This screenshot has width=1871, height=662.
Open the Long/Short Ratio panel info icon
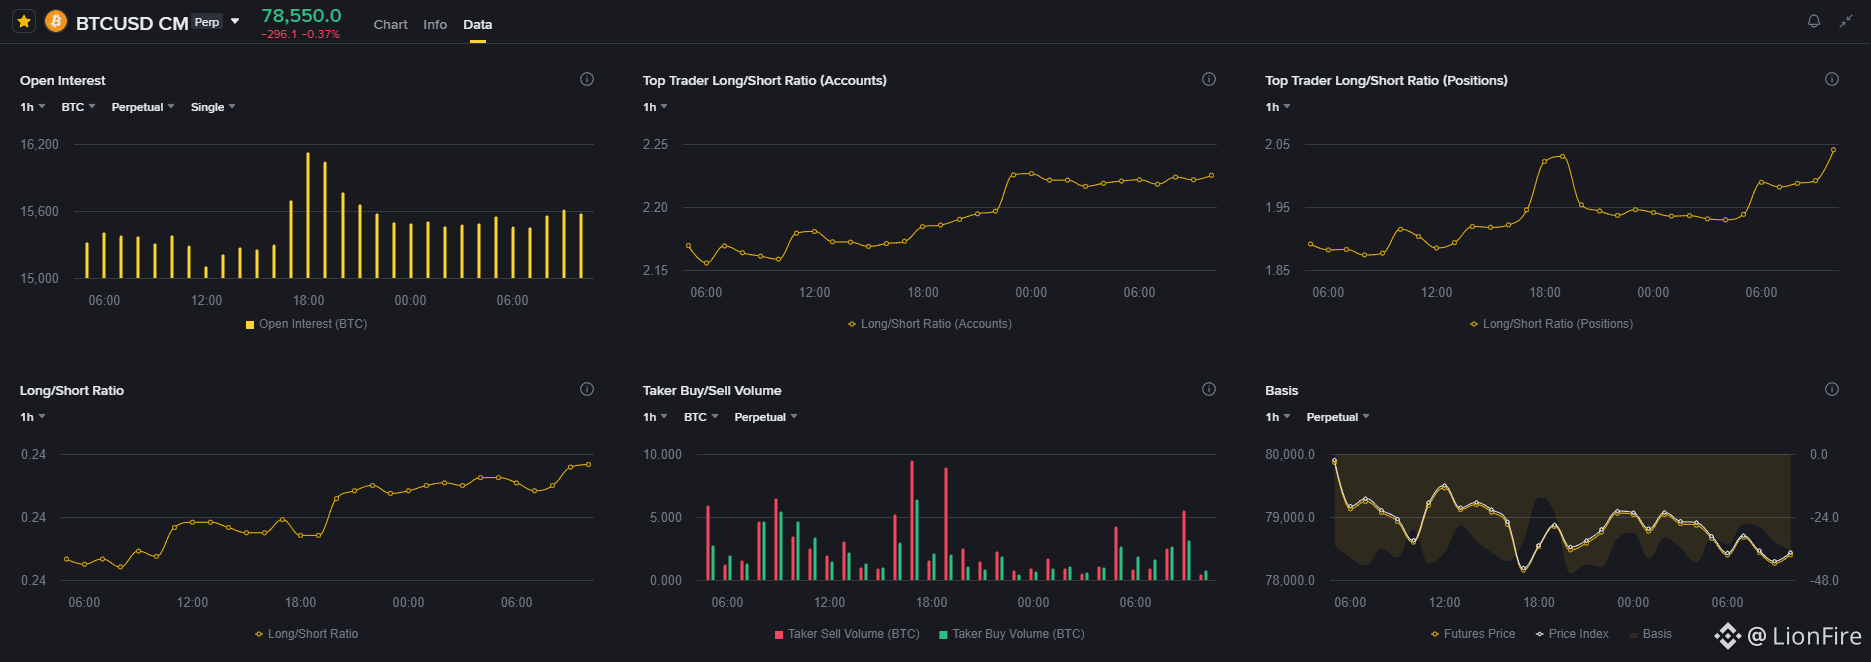[x=587, y=389]
